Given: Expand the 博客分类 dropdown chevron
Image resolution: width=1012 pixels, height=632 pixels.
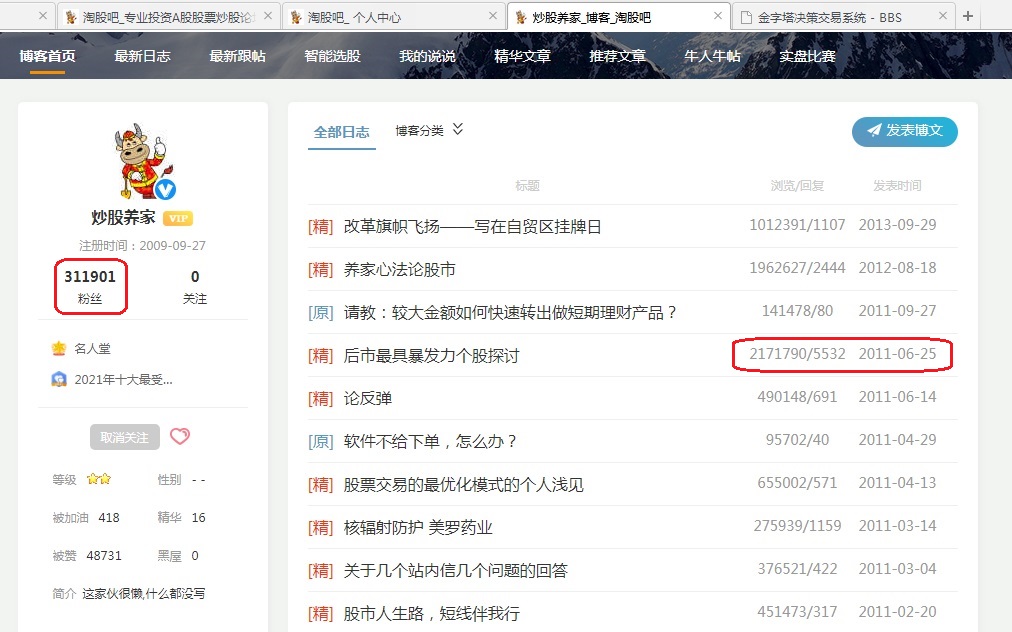Looking at the screenshot, I should 458,129.
